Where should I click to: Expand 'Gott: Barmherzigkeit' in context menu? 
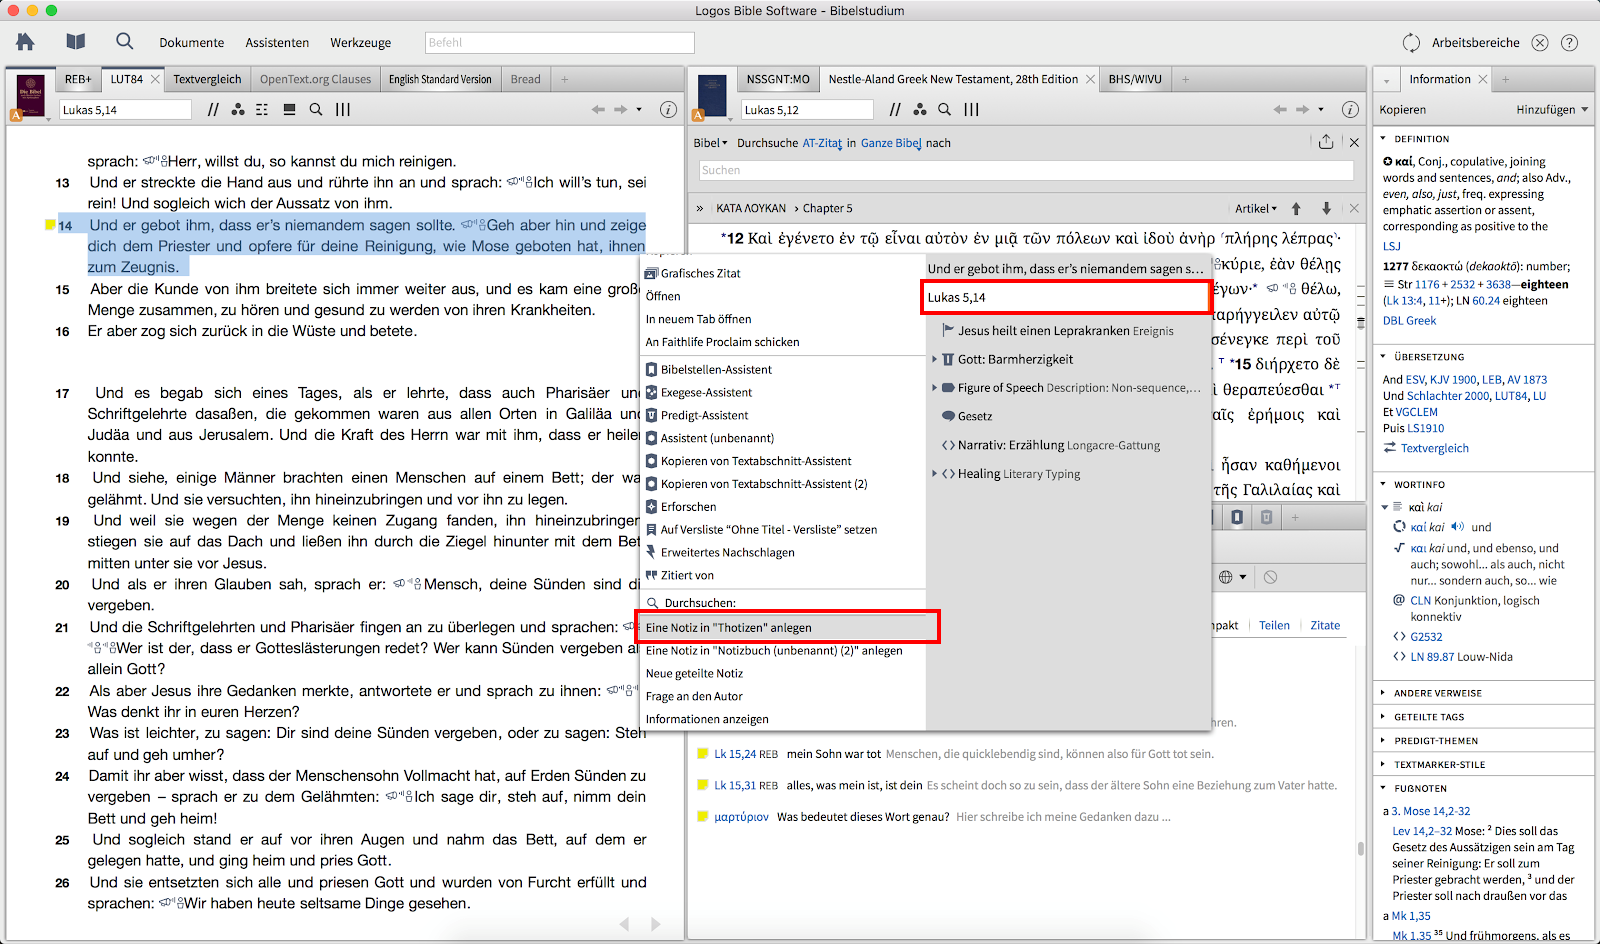coord(935,359)
